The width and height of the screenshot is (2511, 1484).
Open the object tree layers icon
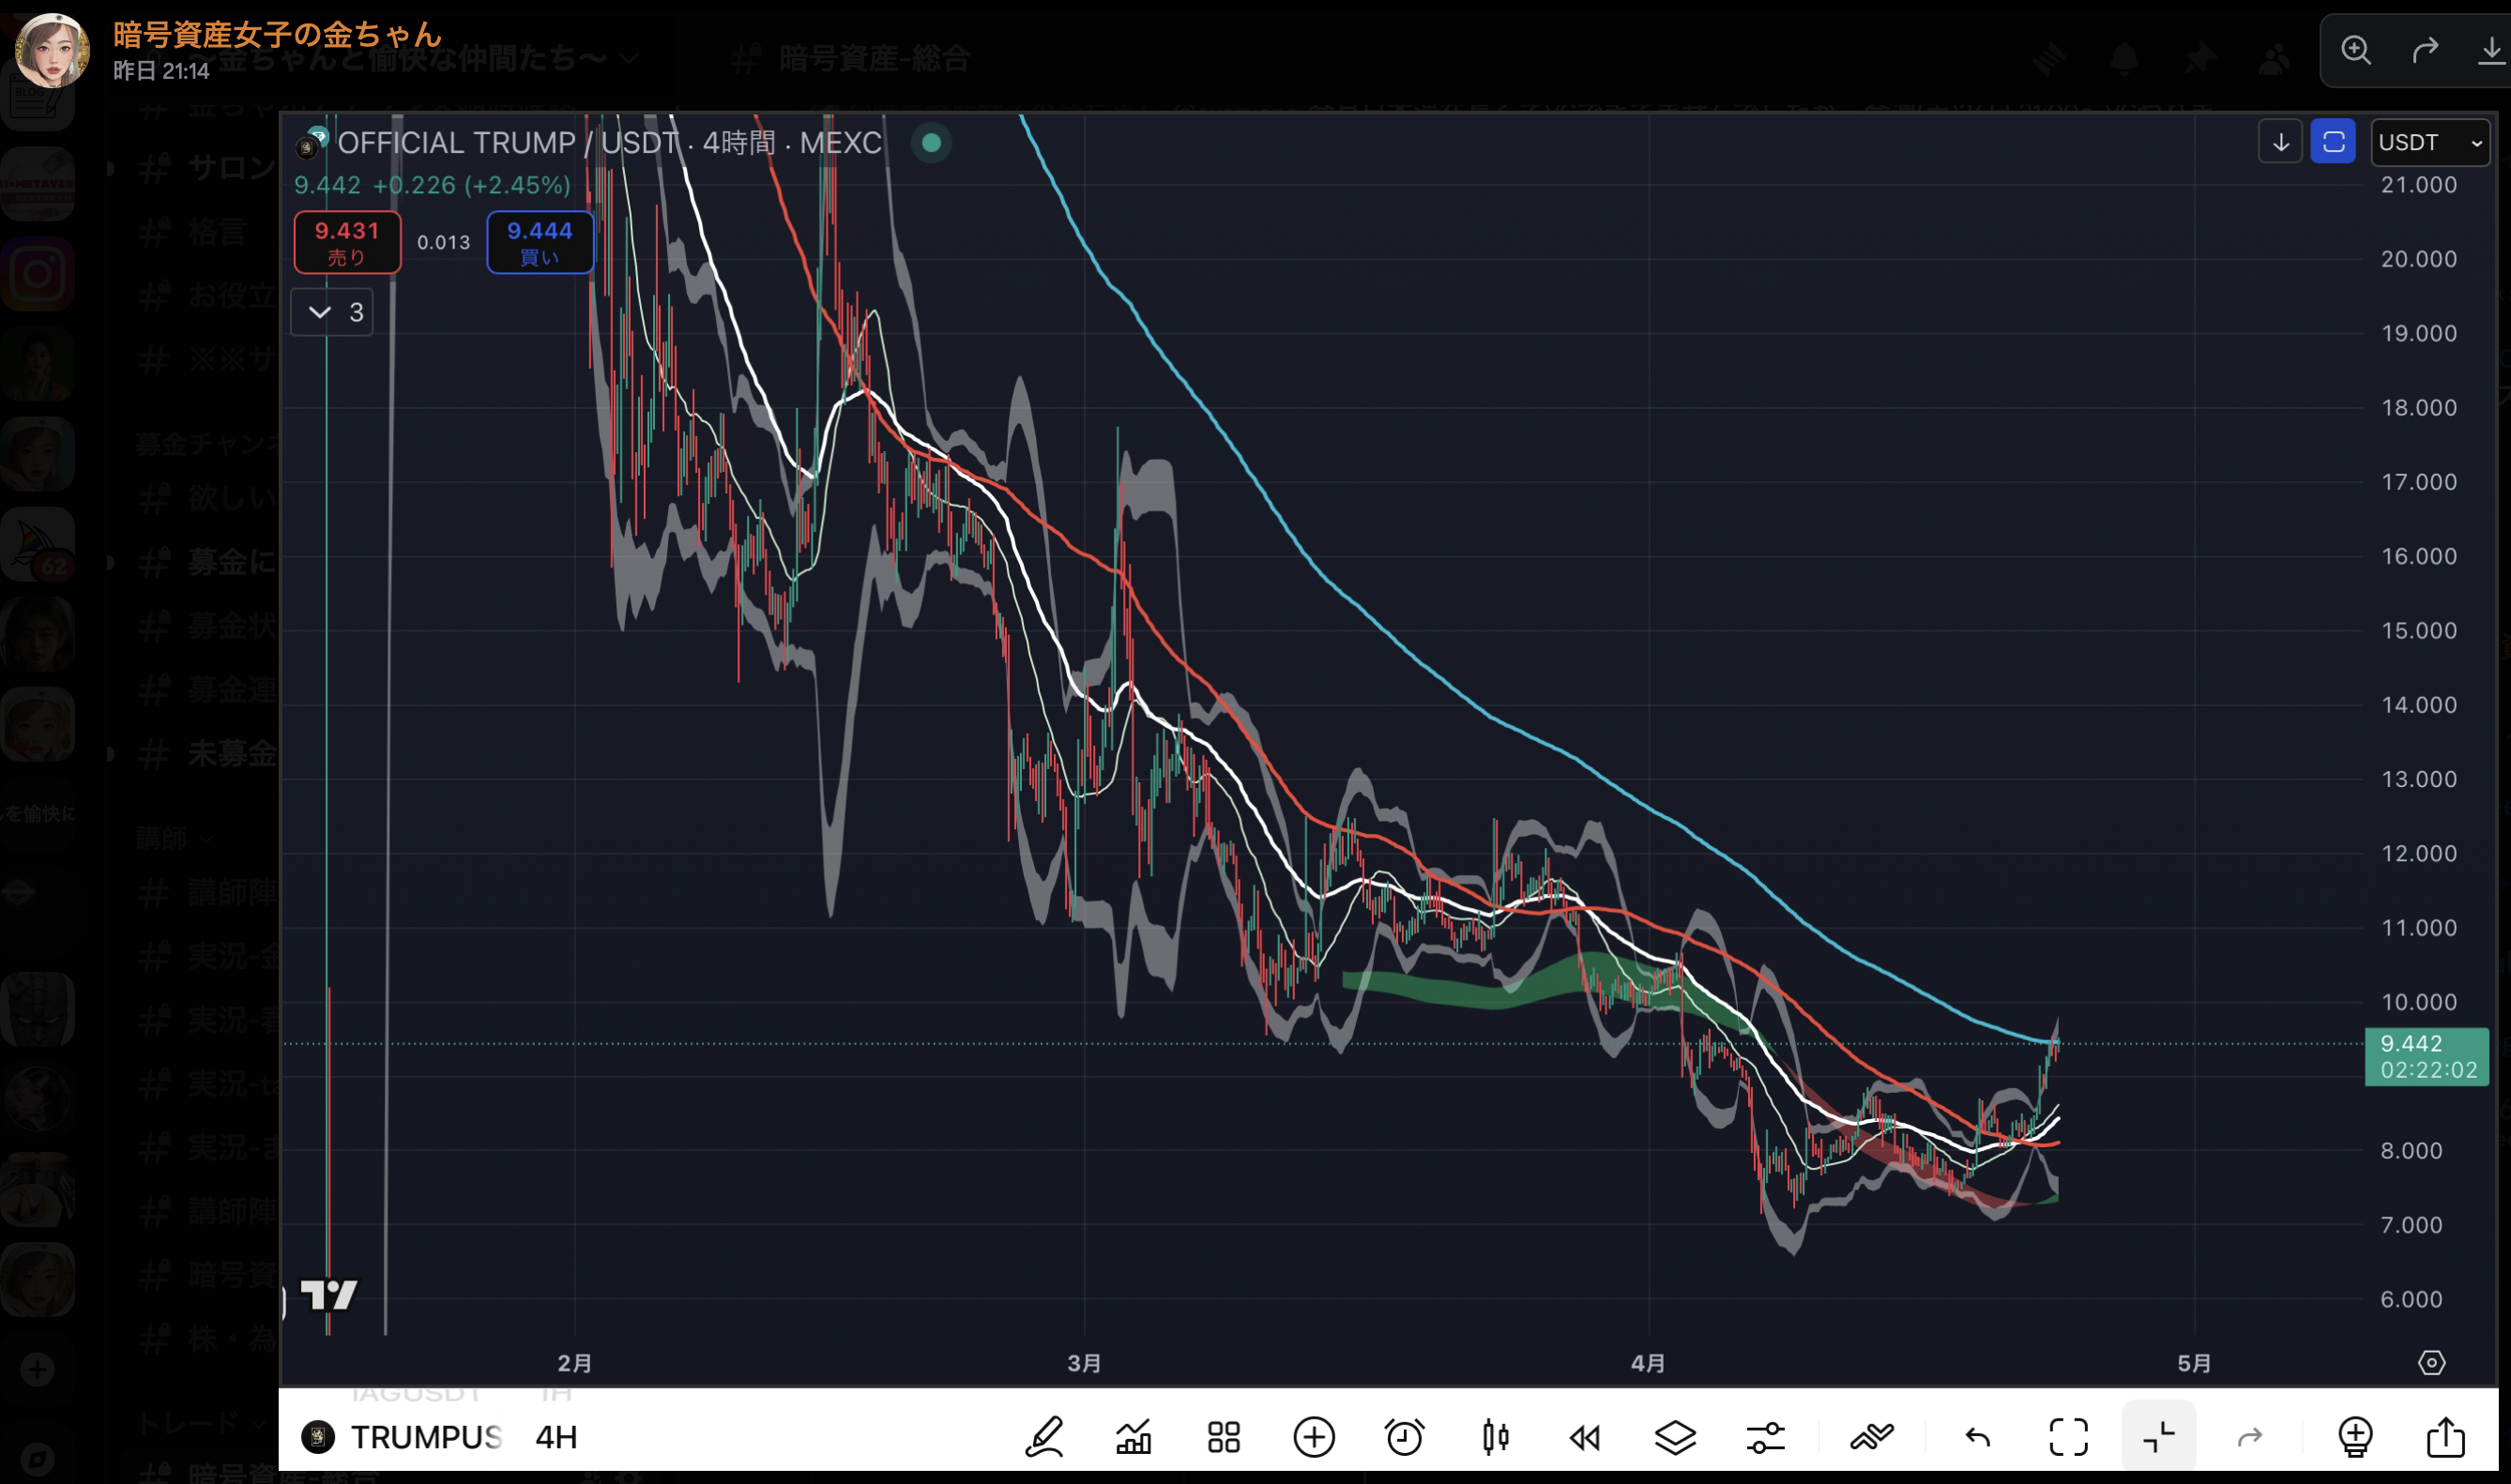(1675, 1438)
